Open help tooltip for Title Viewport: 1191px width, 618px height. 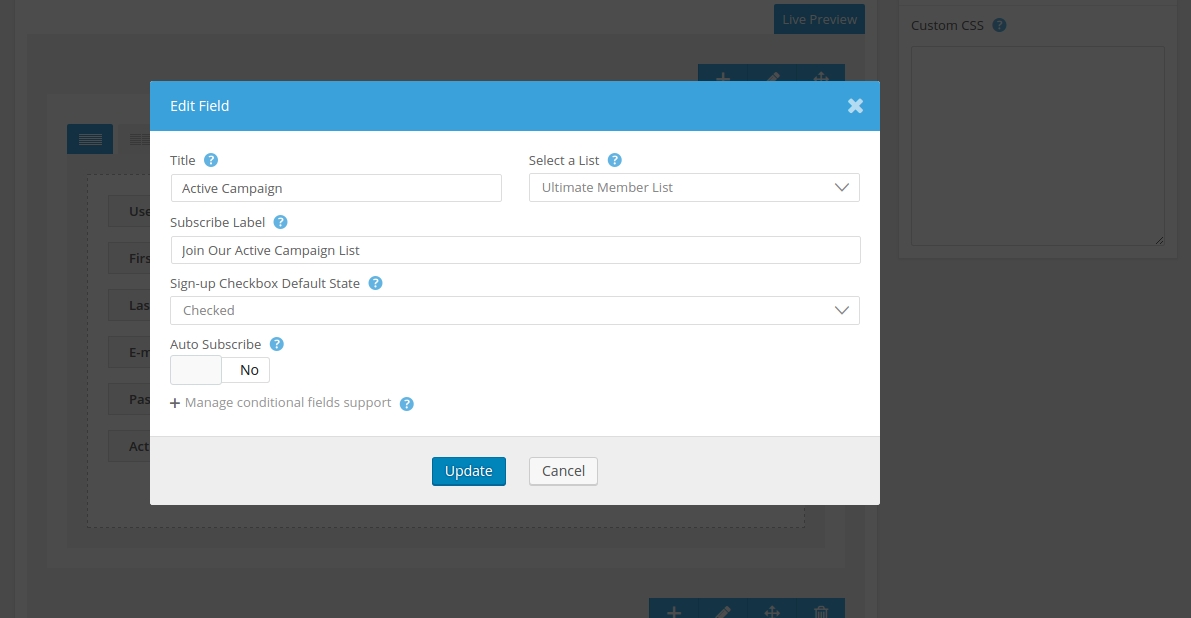pos(211,160)
